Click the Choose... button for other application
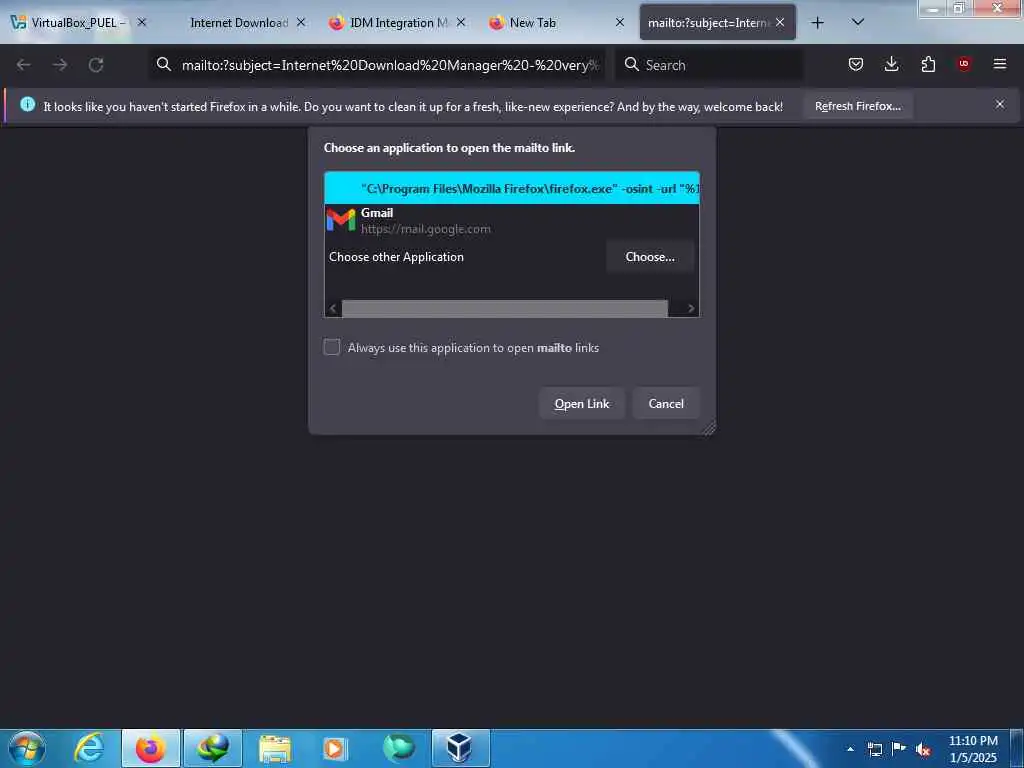Screen dimensions: 1024x768 (x=650, y=257)
